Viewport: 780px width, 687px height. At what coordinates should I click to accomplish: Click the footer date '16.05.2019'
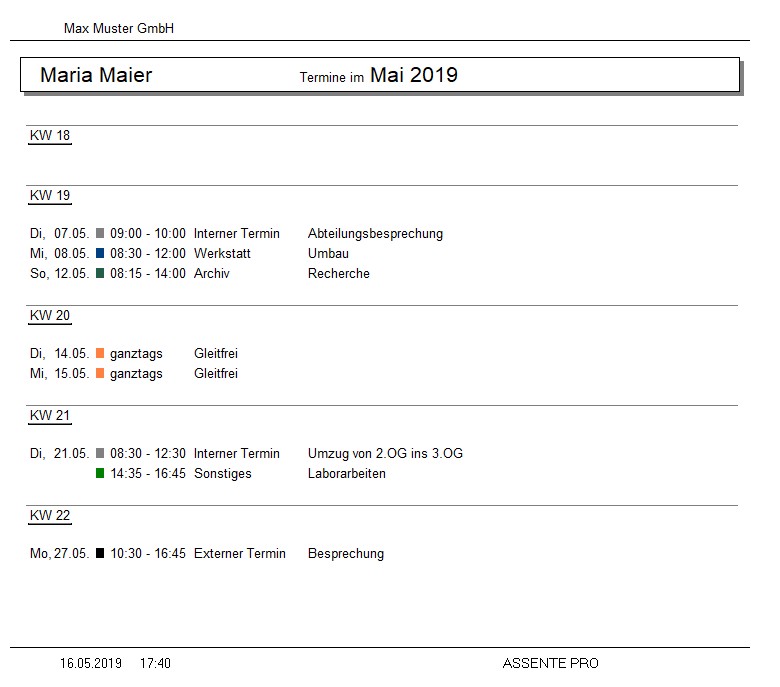pos(91,663)
